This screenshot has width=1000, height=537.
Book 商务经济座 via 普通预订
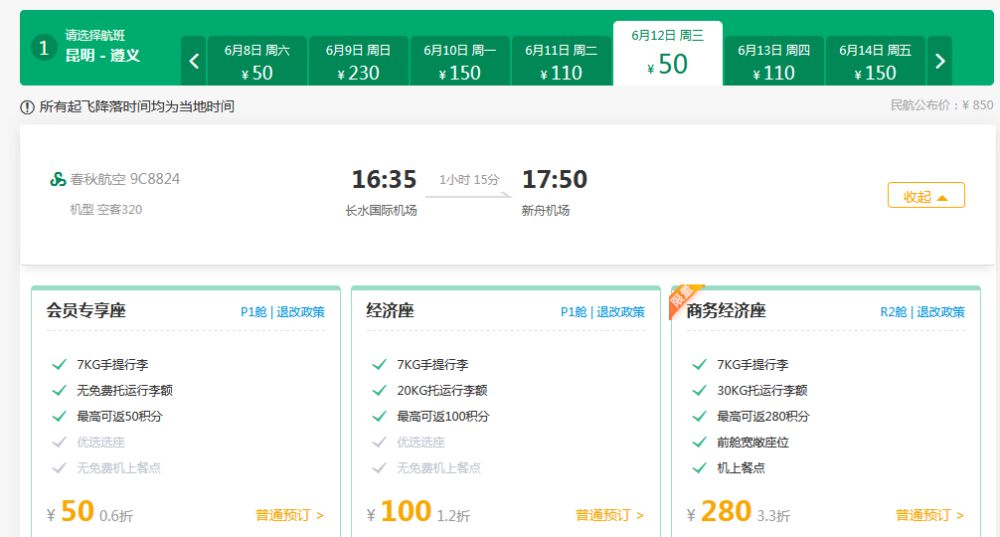click(x=930, y=515)
